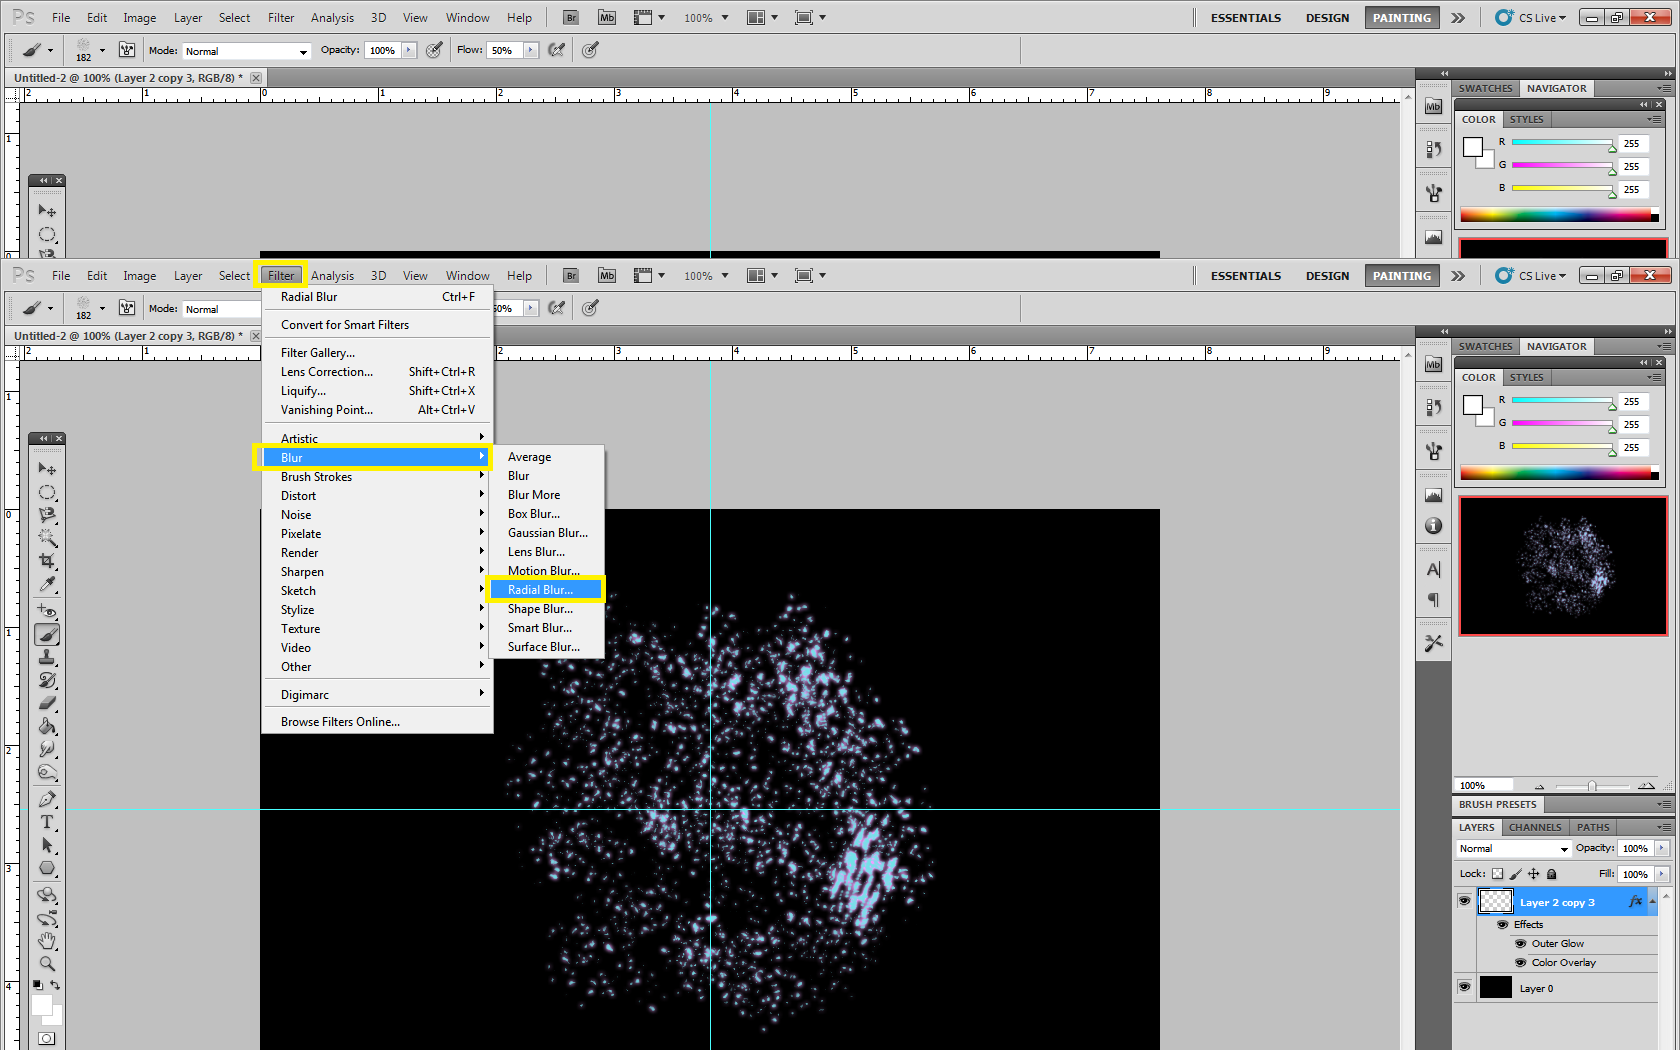This screenshot has width=1680, height=1050.
Task: Toggle Lock image pixels brush icon
Action: [x=1516, y=874]
